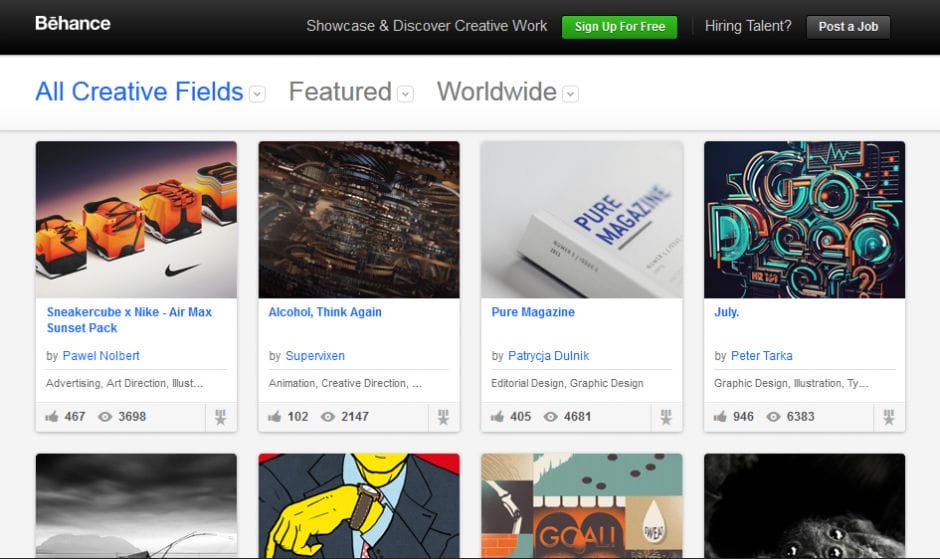Open the yellow hand wristwatch illustration thumbnail
The image size is (940, 559).
[359, 506]
